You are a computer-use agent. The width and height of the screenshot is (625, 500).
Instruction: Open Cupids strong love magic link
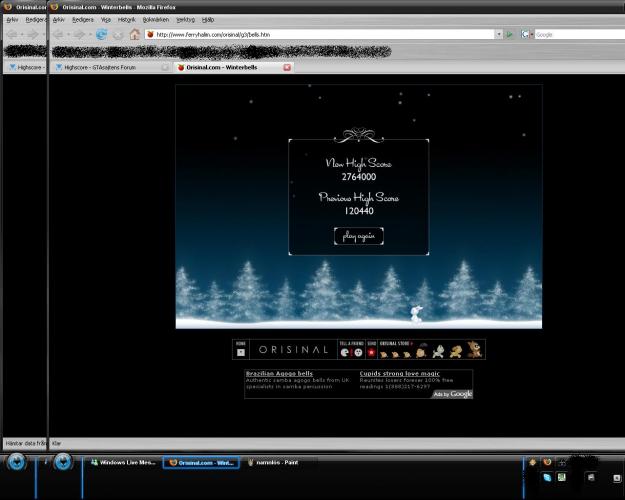[400, 373]
